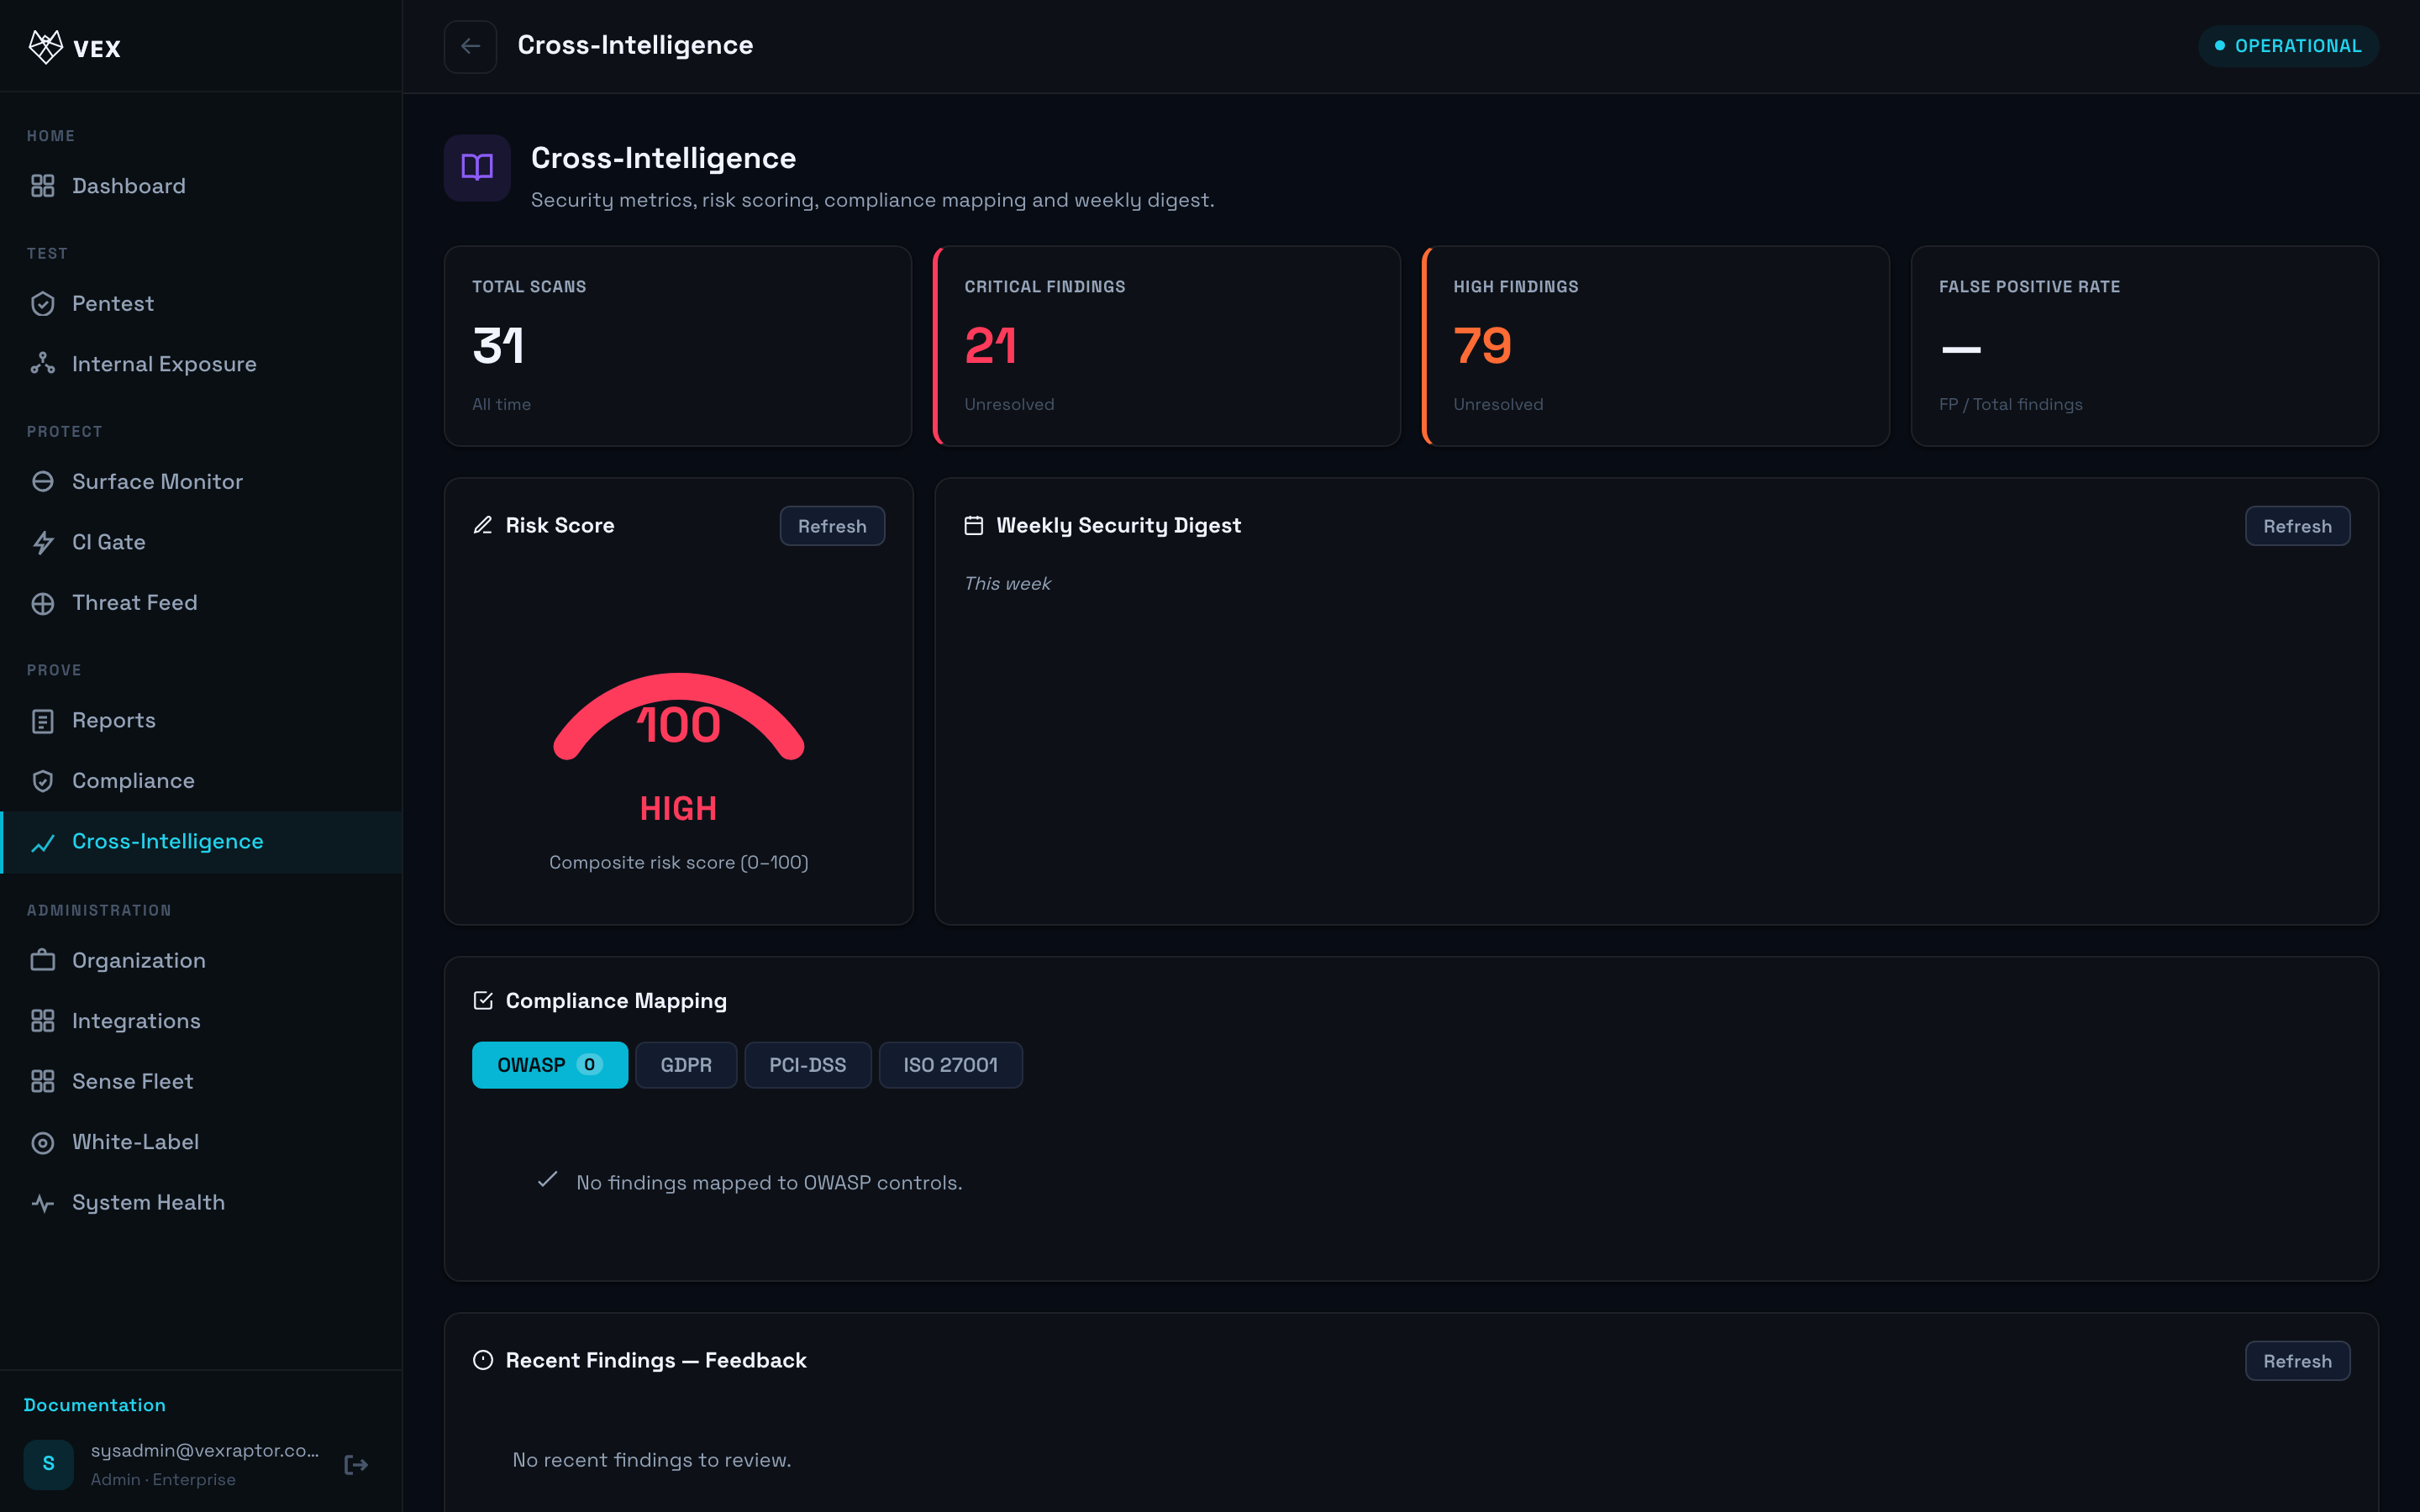Click the purple book icon in page header
The height and width of the screenshot is (1512, 2420).
point(477,167)
